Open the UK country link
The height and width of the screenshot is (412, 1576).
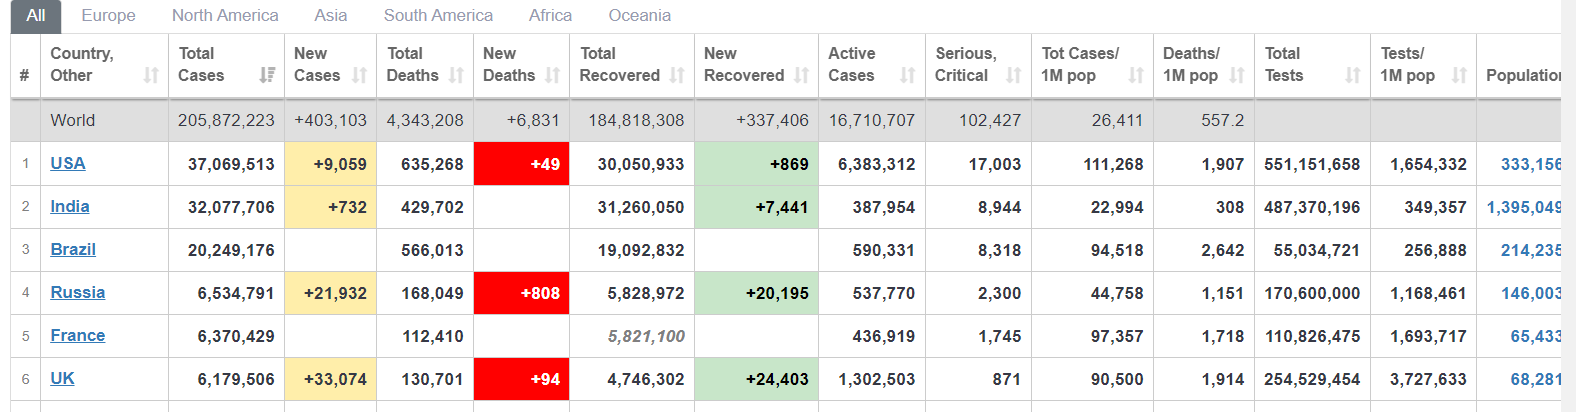(x=62, y=378)
